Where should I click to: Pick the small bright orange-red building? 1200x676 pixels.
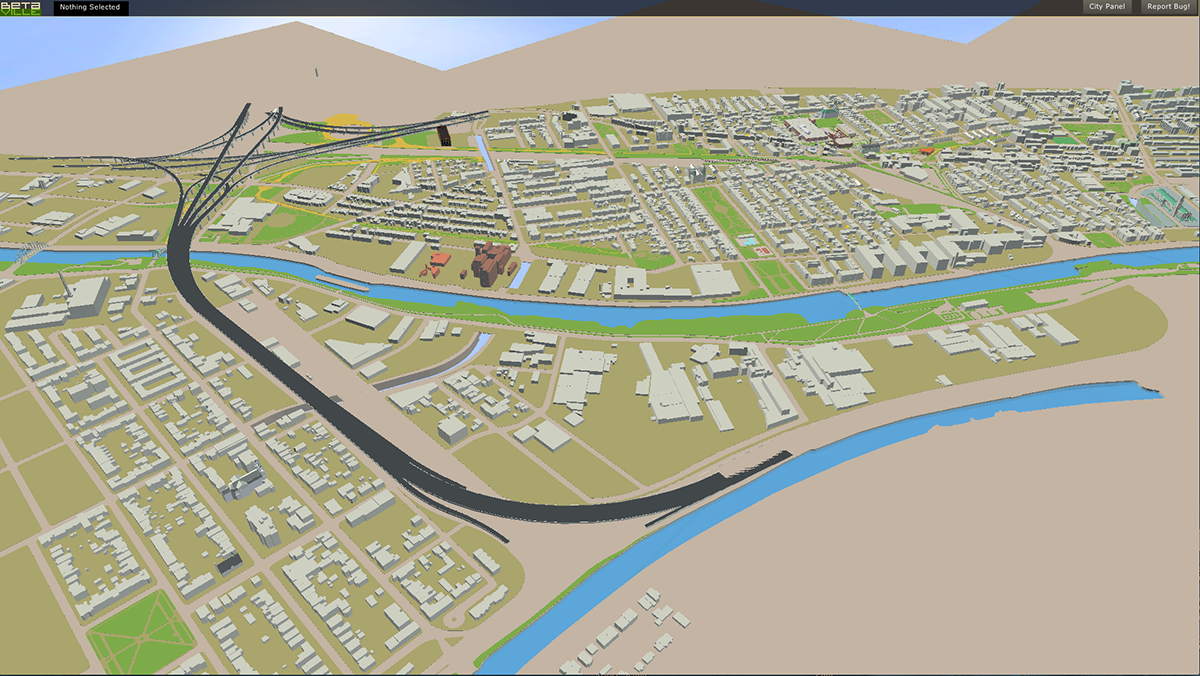pyautogui.click(x=926, y=151)
